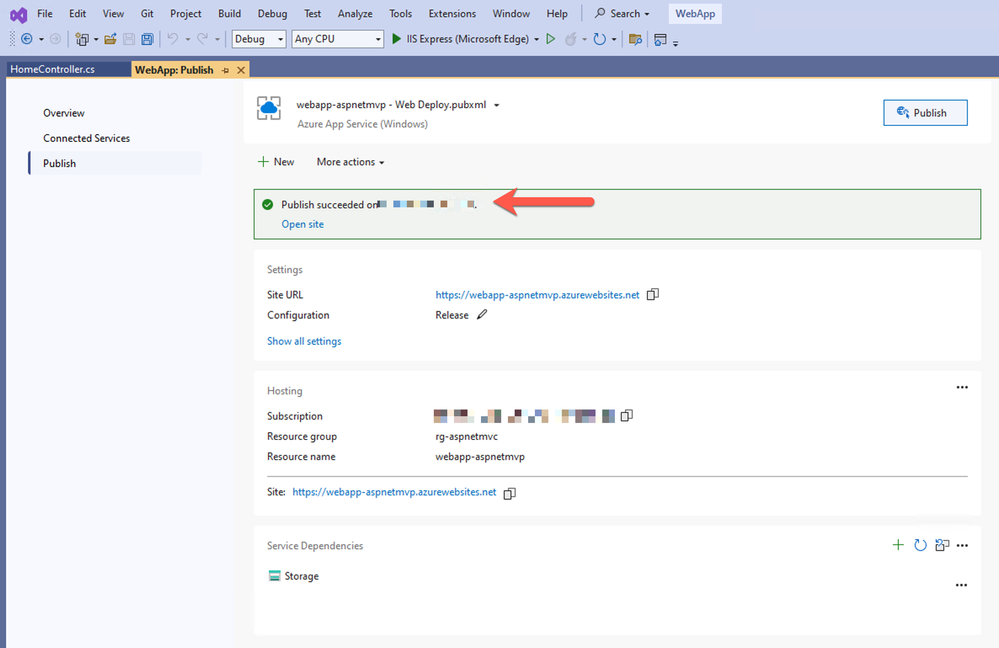The width and height of the screenshot is (999, 648).
Task: Expand the New Project dropdown arrow
Action: 96,40
